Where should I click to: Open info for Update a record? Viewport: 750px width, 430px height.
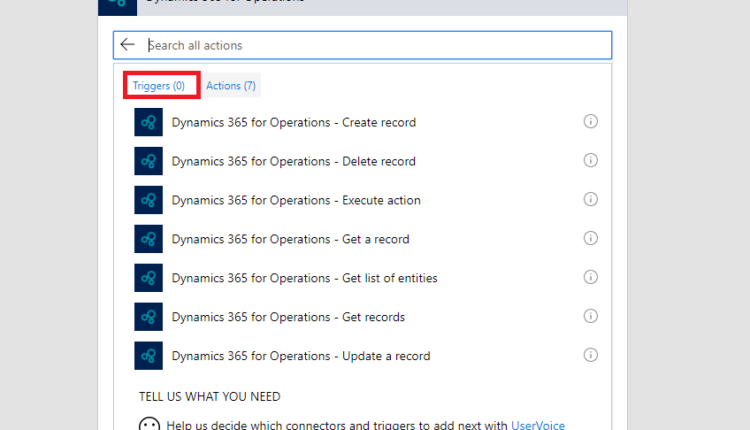pyautogui.click(x=590, y=355)
